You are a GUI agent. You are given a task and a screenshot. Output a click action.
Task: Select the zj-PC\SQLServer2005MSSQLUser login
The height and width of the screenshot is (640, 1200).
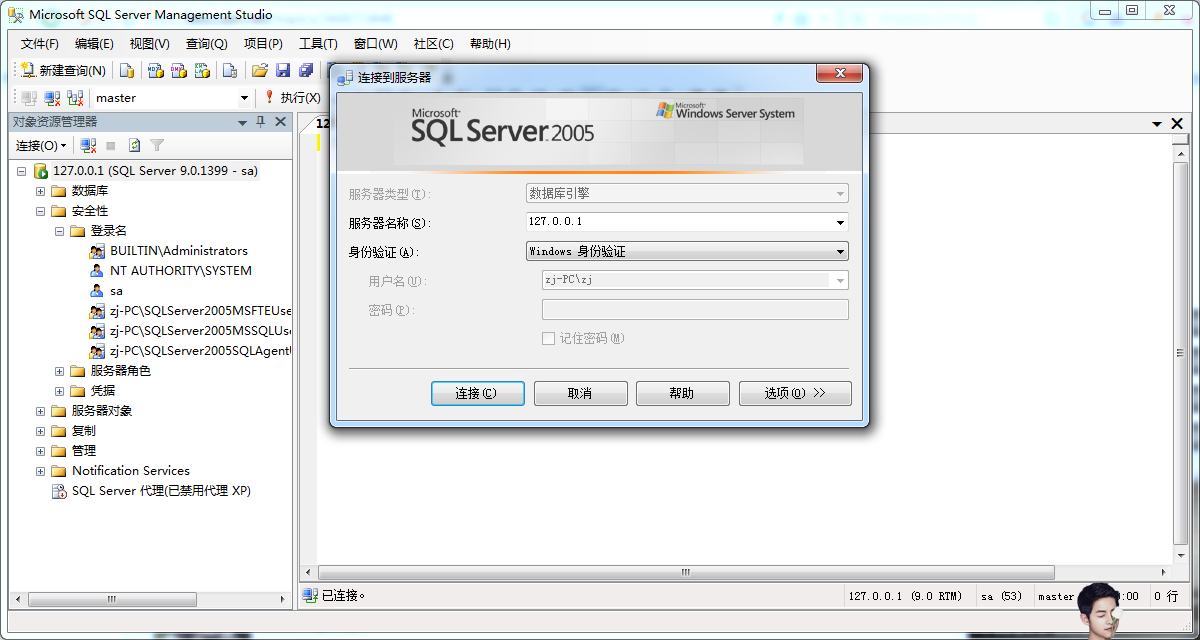tap(200, 331)
